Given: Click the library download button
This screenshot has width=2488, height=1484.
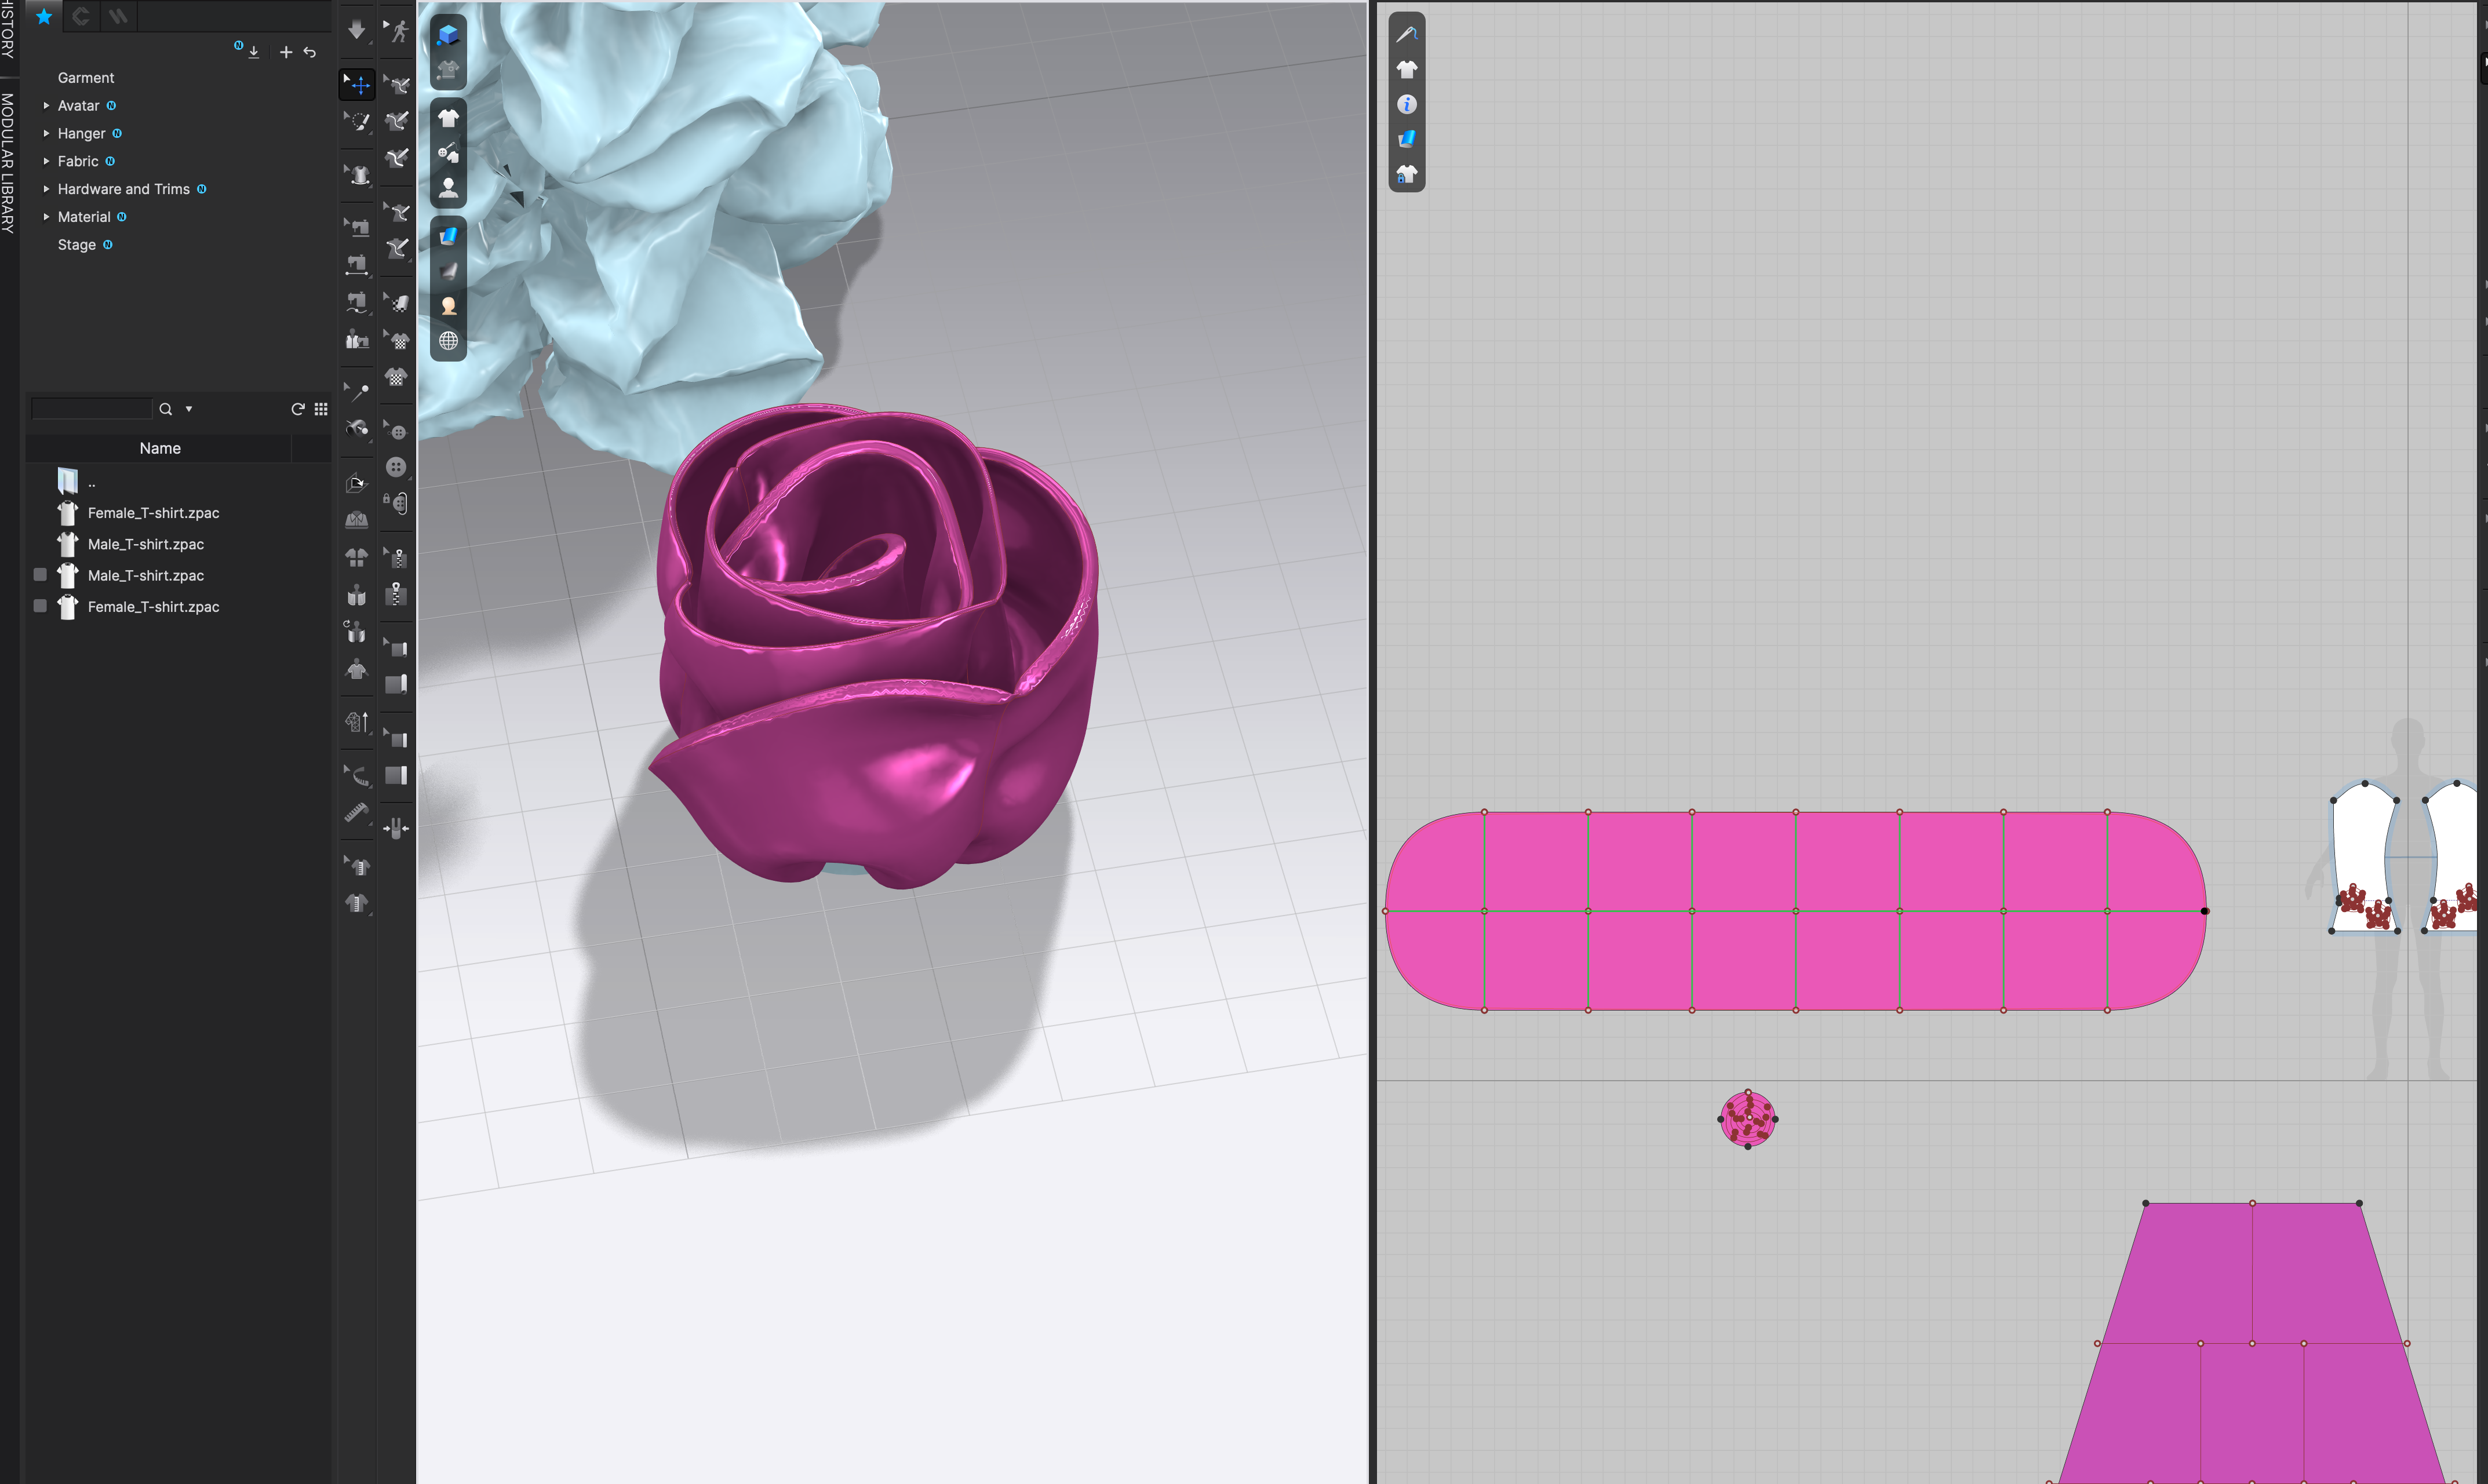Looking at the screenshot, I should click(254, 52).
